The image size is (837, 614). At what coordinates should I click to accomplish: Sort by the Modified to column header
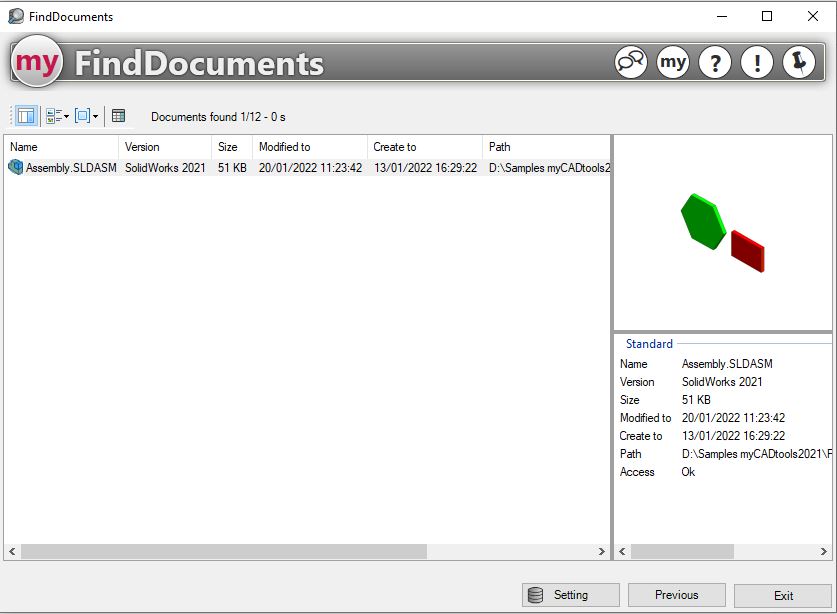pyautogui.click(x=309, y=147)
